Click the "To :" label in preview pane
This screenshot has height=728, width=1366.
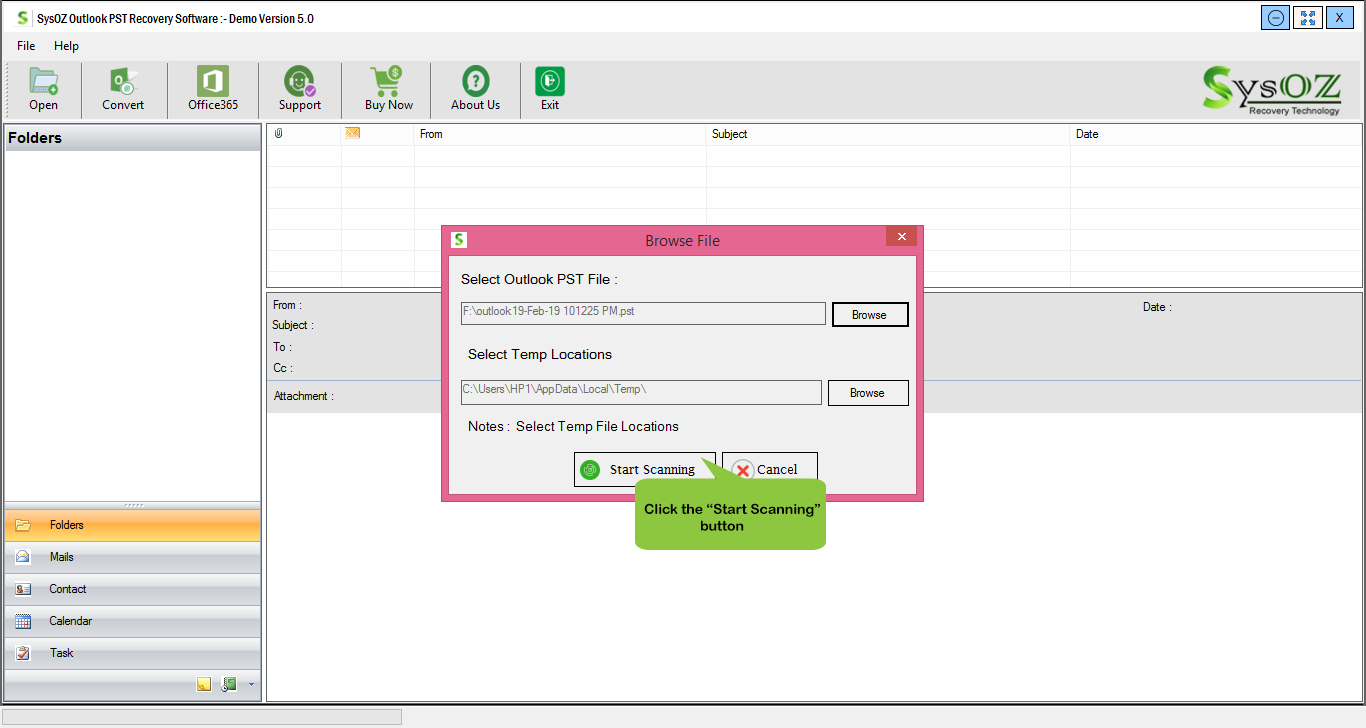pyautogui.click(x=282, y=347)
